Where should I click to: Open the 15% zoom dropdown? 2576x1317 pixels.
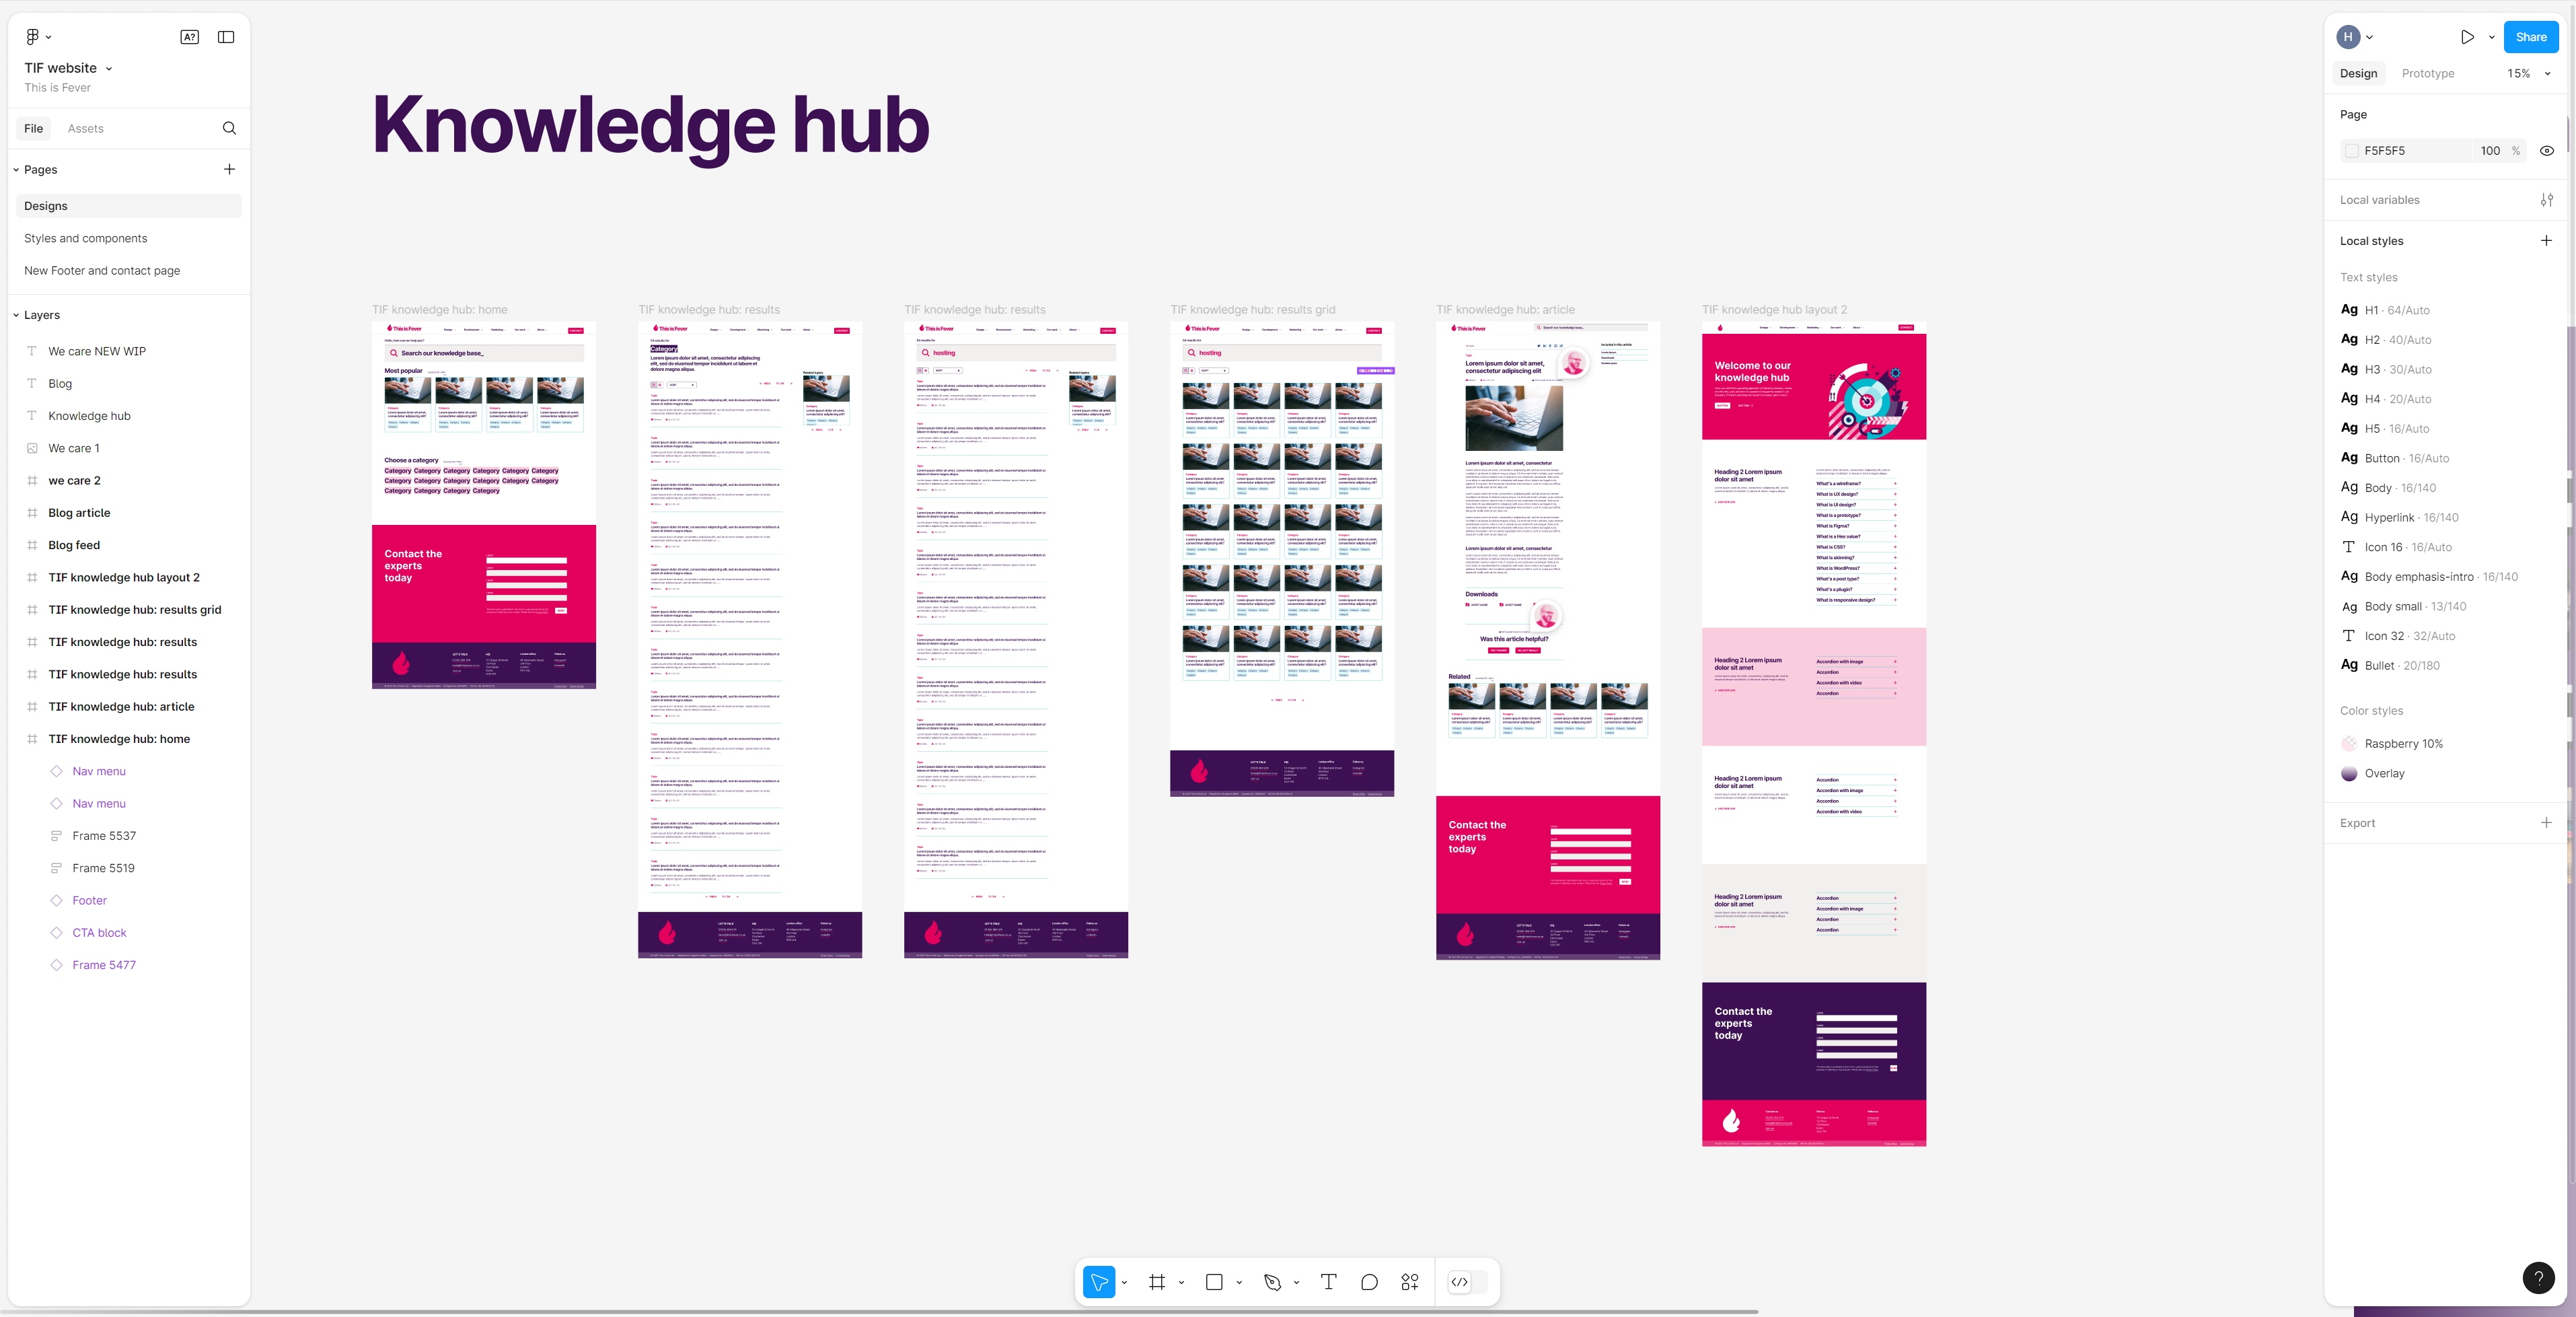coord(2528,74)
